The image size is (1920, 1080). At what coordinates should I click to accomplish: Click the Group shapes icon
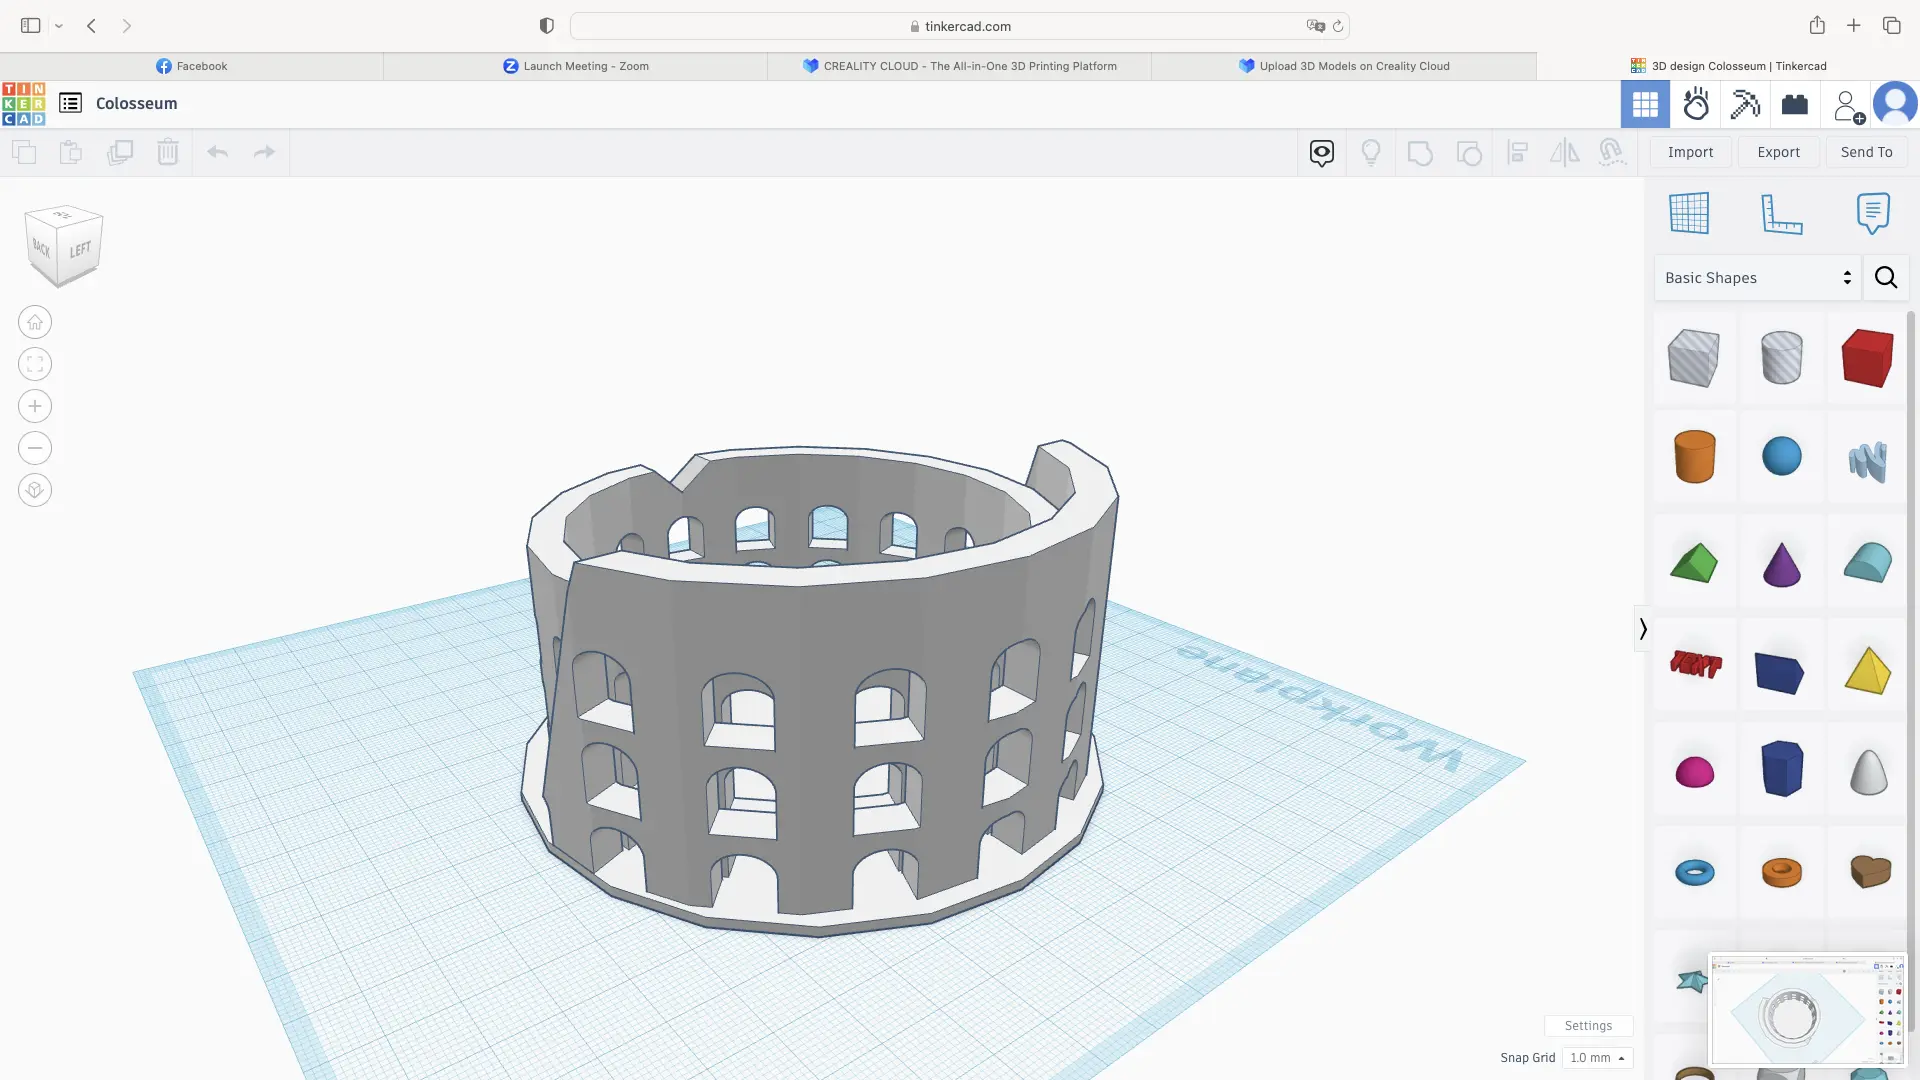(1420, 153)
